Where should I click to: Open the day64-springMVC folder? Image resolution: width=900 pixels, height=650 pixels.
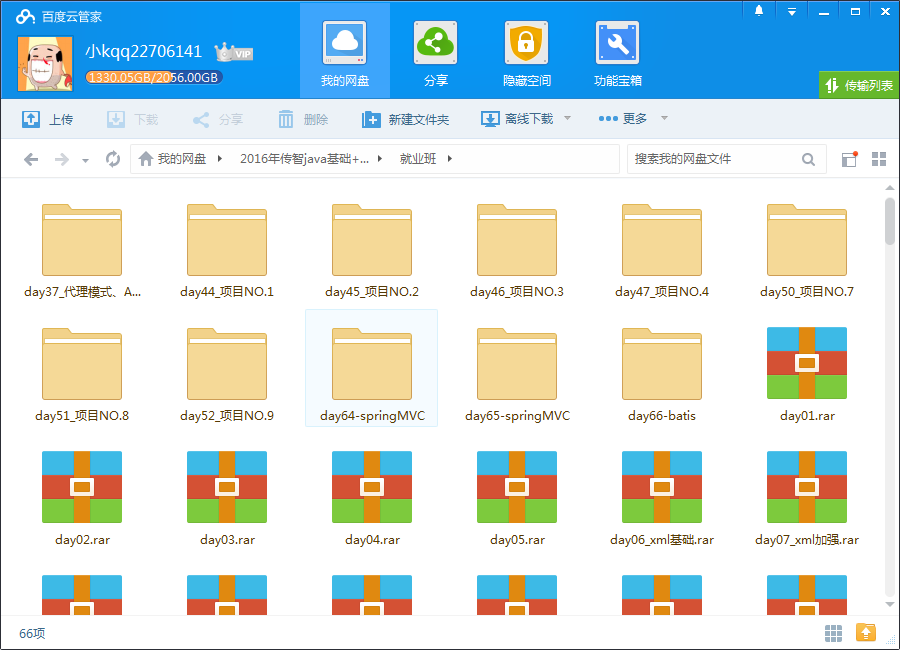click(x=371, y=367)
